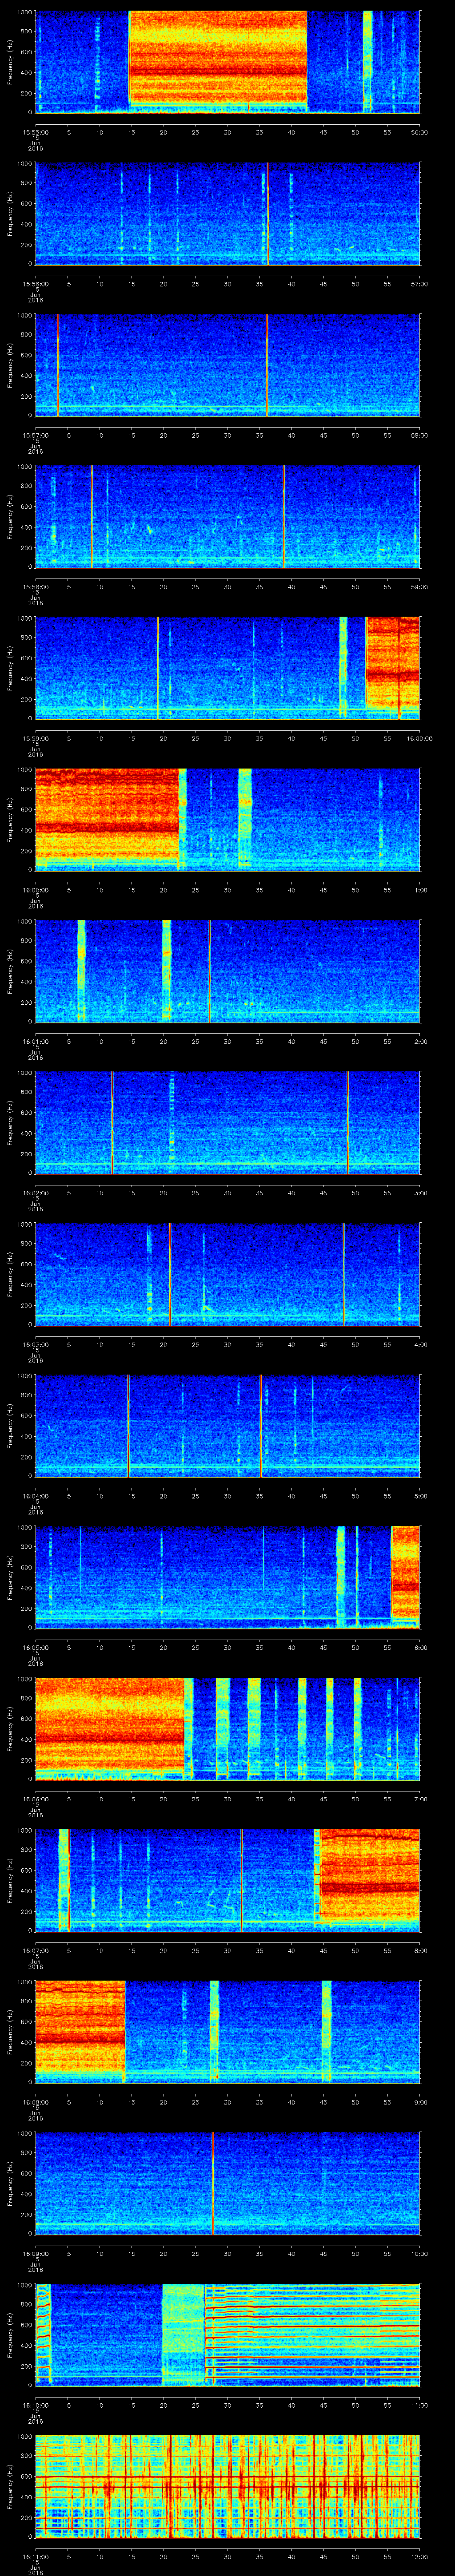Open the spectrogram panel starting at 16:09:00
This screenshot has height=2576, width=455.
click(227, 2182)
